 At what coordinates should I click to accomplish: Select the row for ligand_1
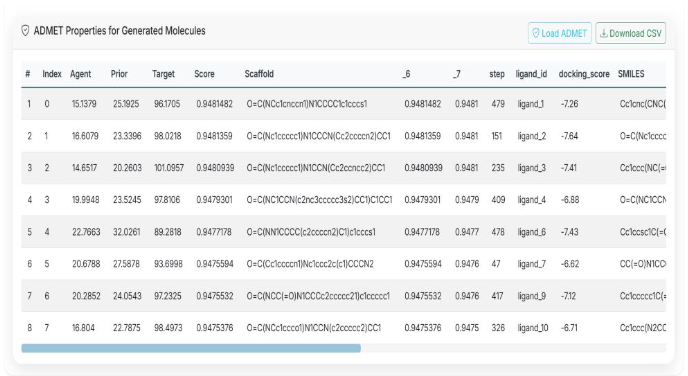coord(344,104)
